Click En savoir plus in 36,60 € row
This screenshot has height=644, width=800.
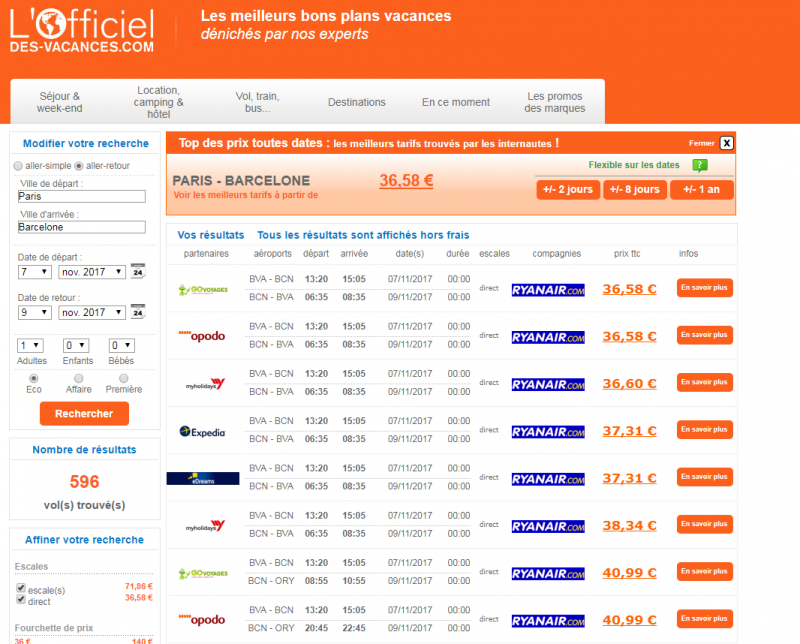[x=705, y=382]
